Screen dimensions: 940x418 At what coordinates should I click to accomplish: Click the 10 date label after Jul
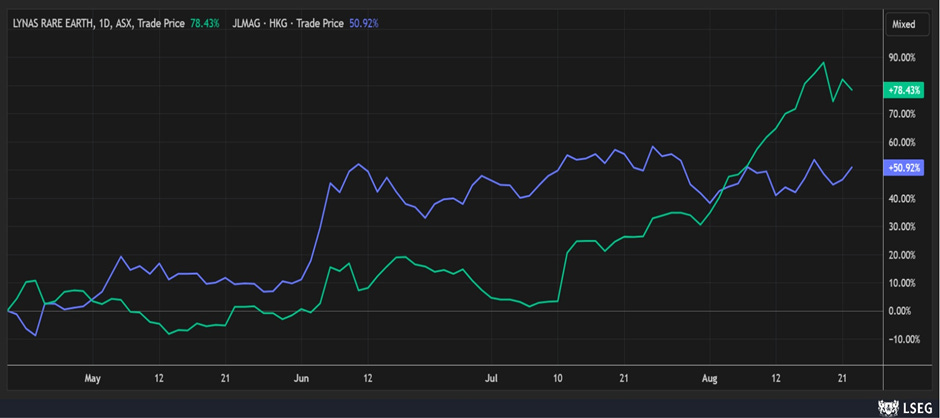(x=558, y=378)
